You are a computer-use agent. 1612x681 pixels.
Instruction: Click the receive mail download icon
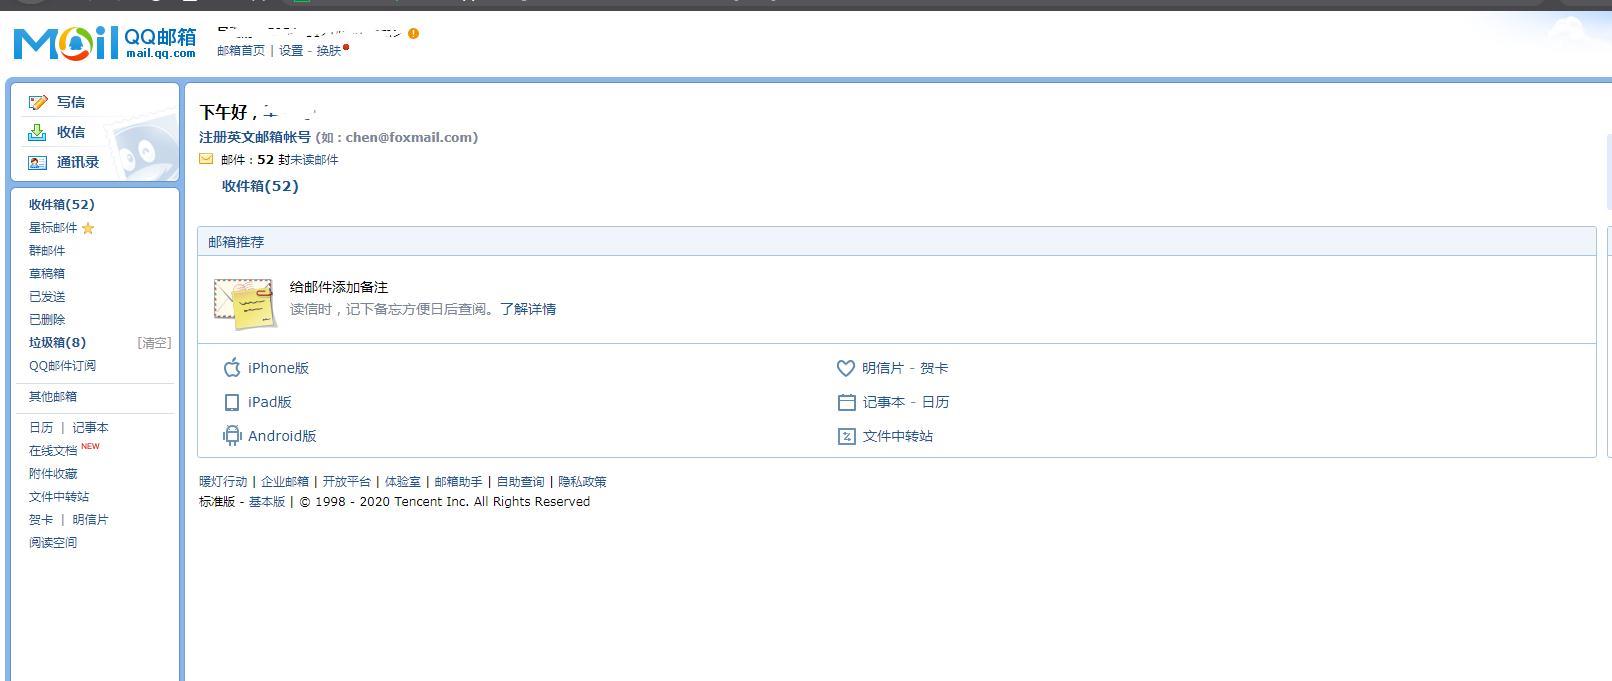pyautogui.click(x=38, y=132)
